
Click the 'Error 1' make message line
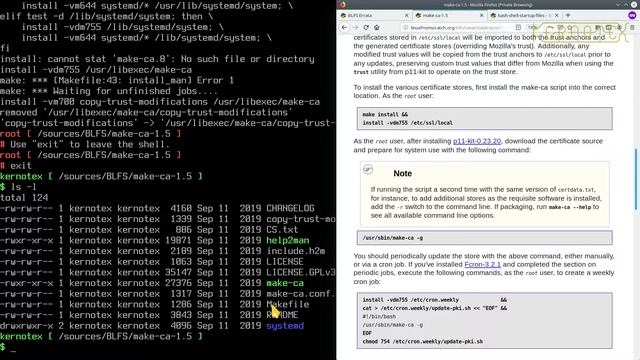click(117, 80)
